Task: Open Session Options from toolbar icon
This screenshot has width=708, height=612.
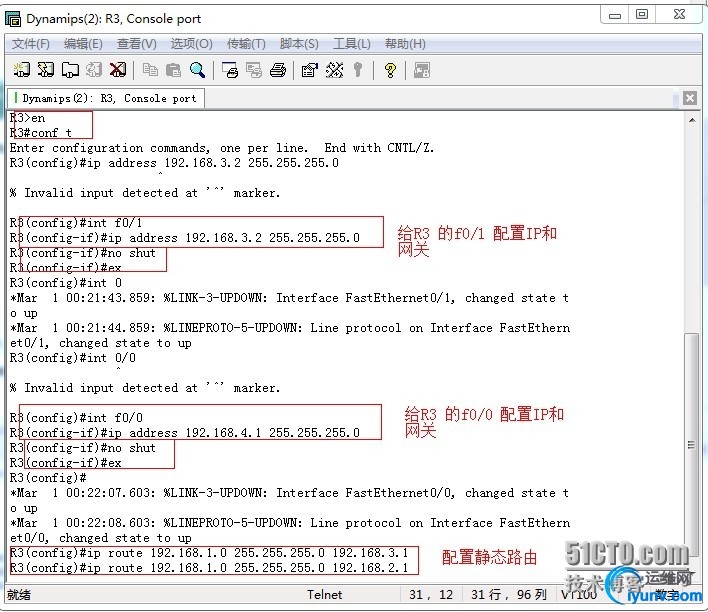Action: click(310, 70)
